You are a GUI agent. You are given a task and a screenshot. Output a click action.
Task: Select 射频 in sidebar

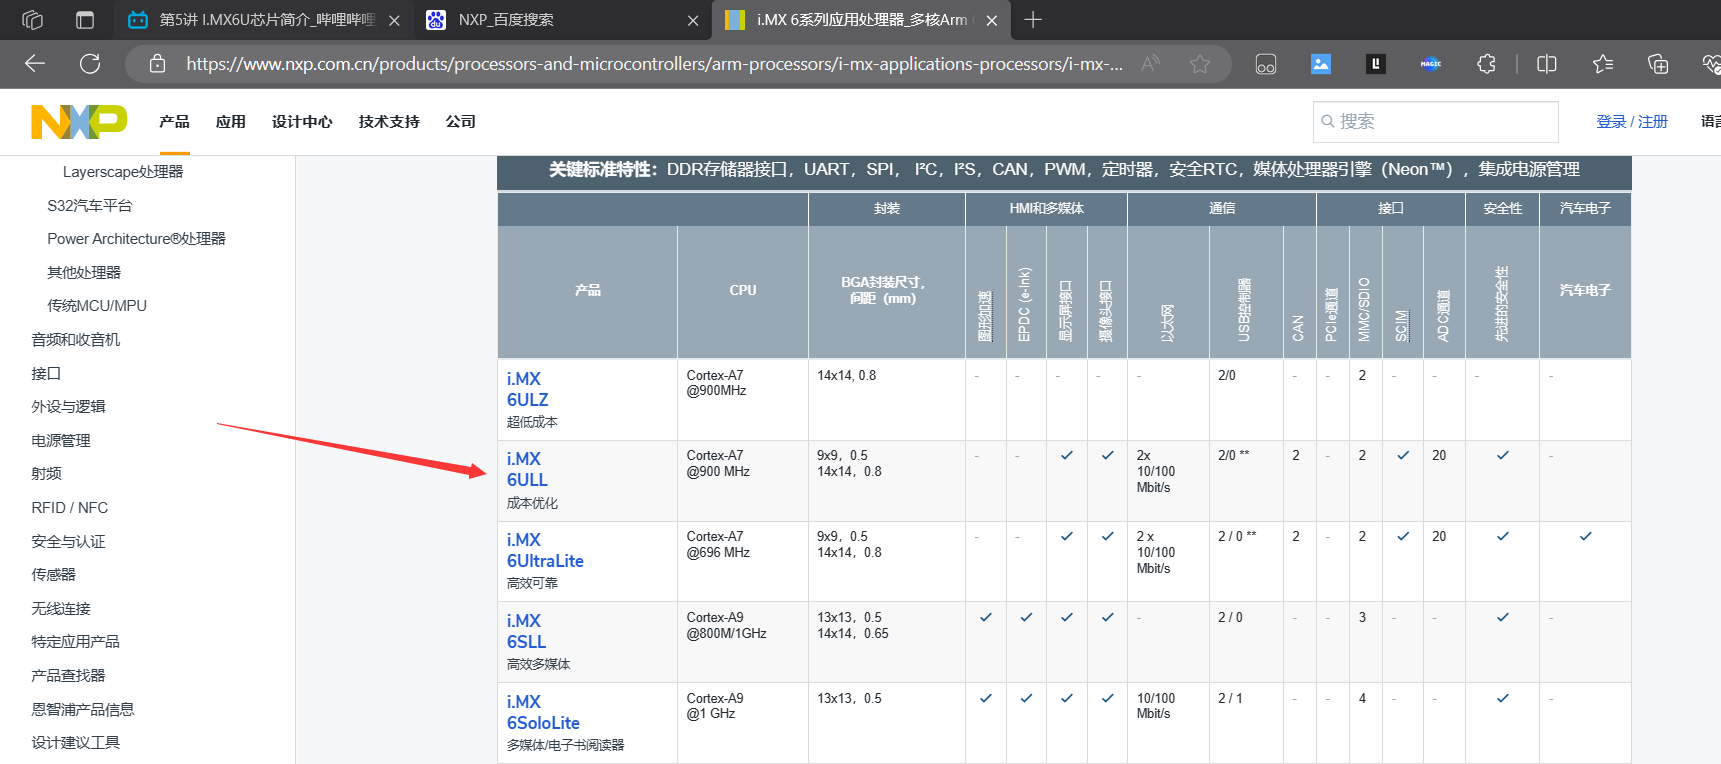[46, 473]
